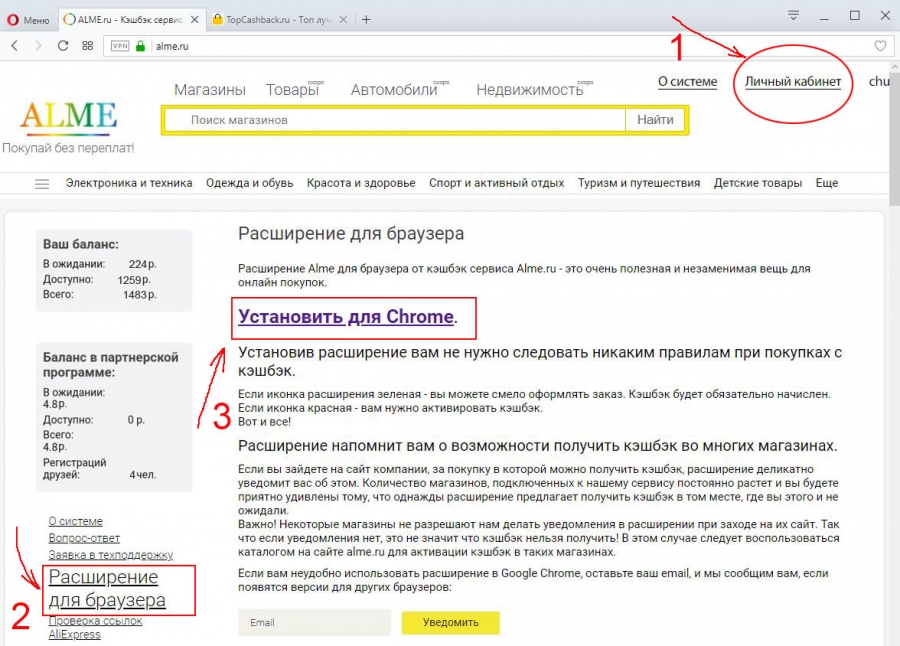Open a new browser tab
900x646 pixels.
(366, 20)
